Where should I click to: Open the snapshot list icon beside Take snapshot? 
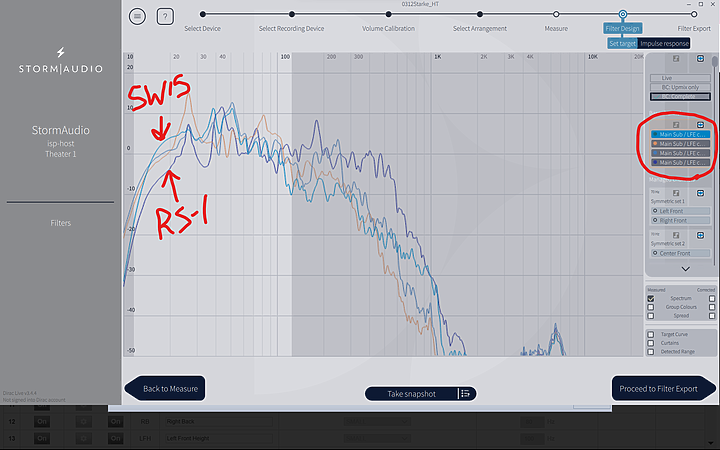pyautogui.click(x=465, y=394)
